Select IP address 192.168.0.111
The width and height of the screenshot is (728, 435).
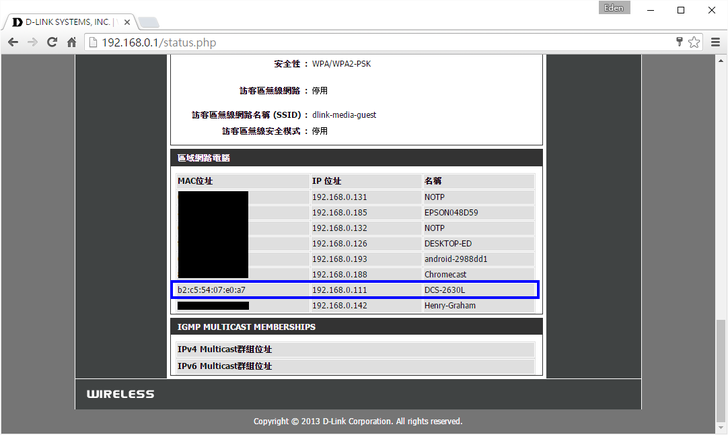pyautogui.click(x=339, y=290)
